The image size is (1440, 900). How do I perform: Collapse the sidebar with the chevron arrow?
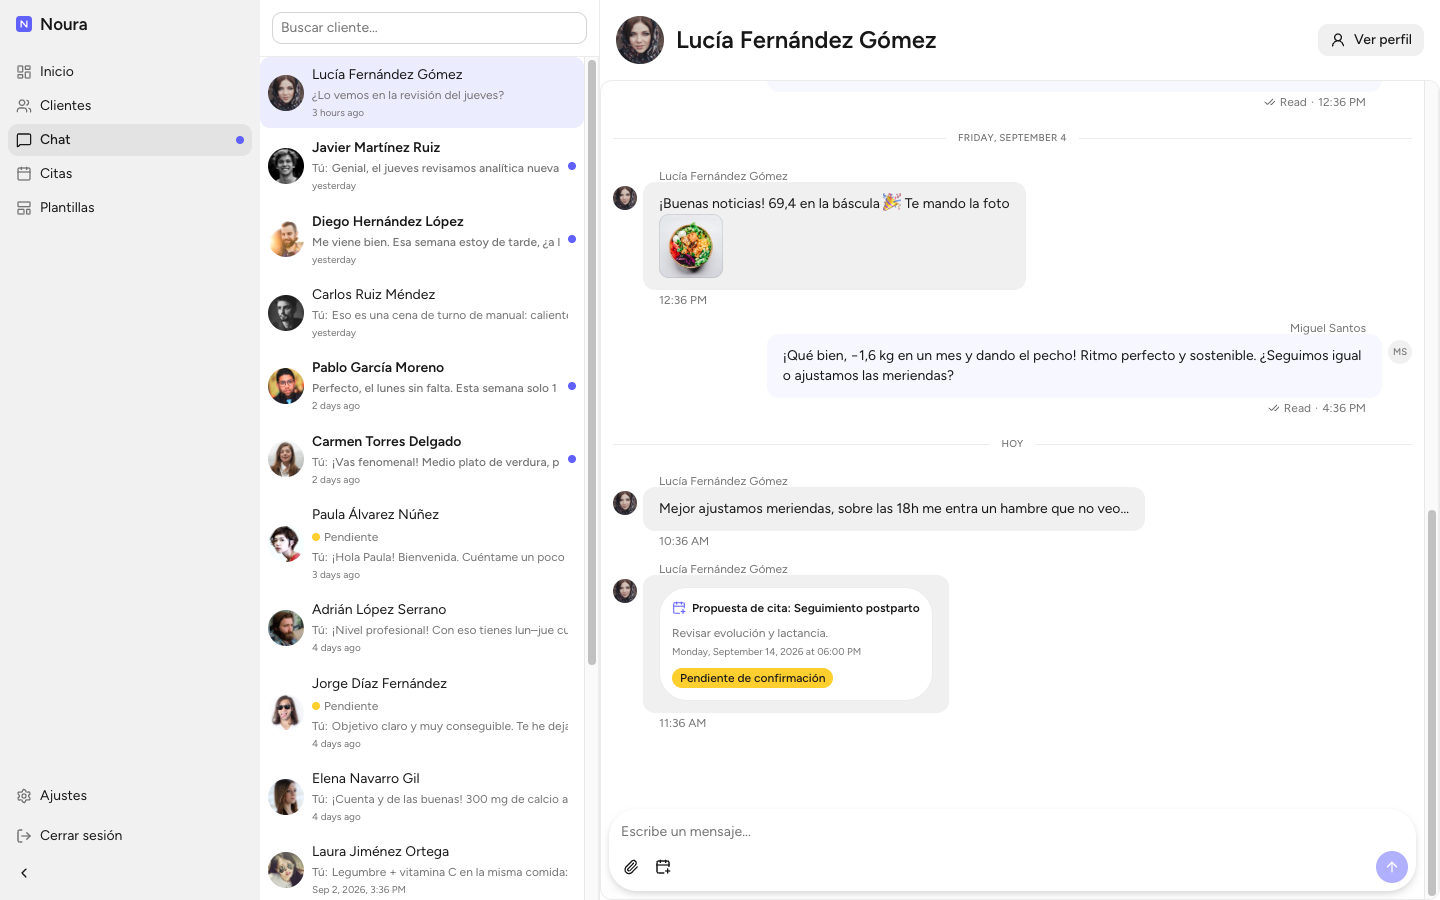click(24, 873)
